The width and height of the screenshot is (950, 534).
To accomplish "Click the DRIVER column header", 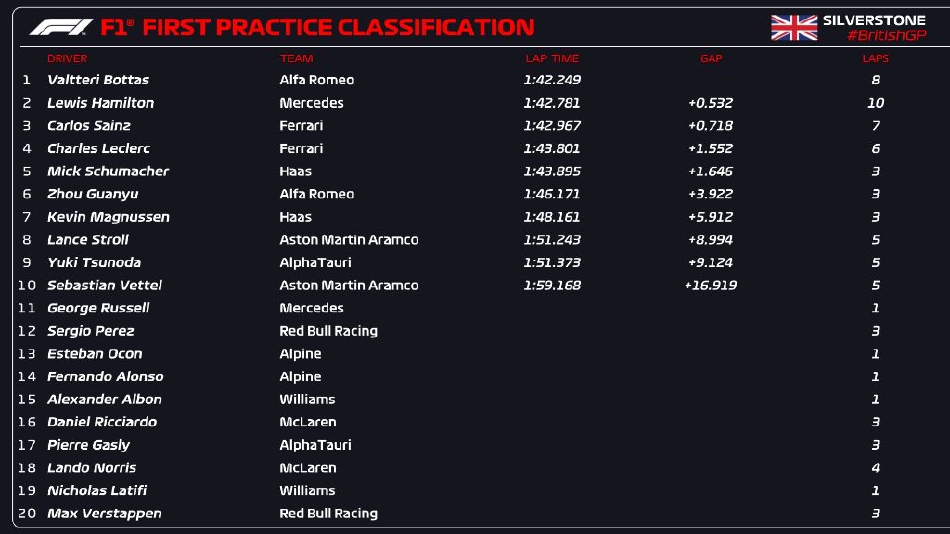I will click(67, 59).
